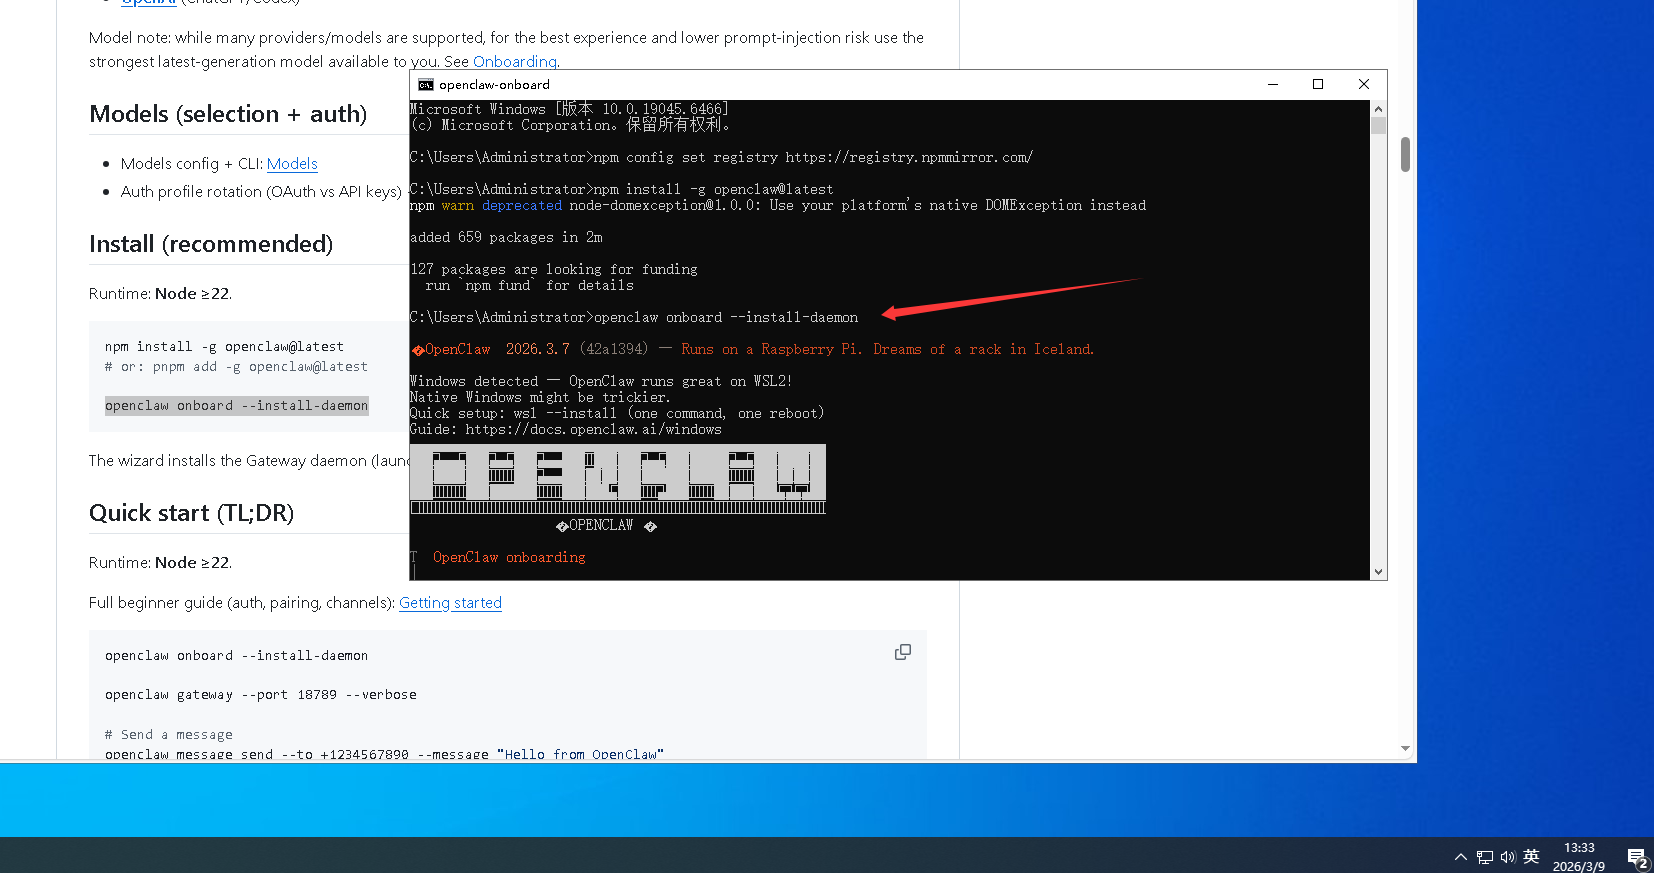Image resolution: width=1654 pixels, height=873 pixels.
Task: Click the web page scrollbar down arrow
Action: (x=1405, y=748)
